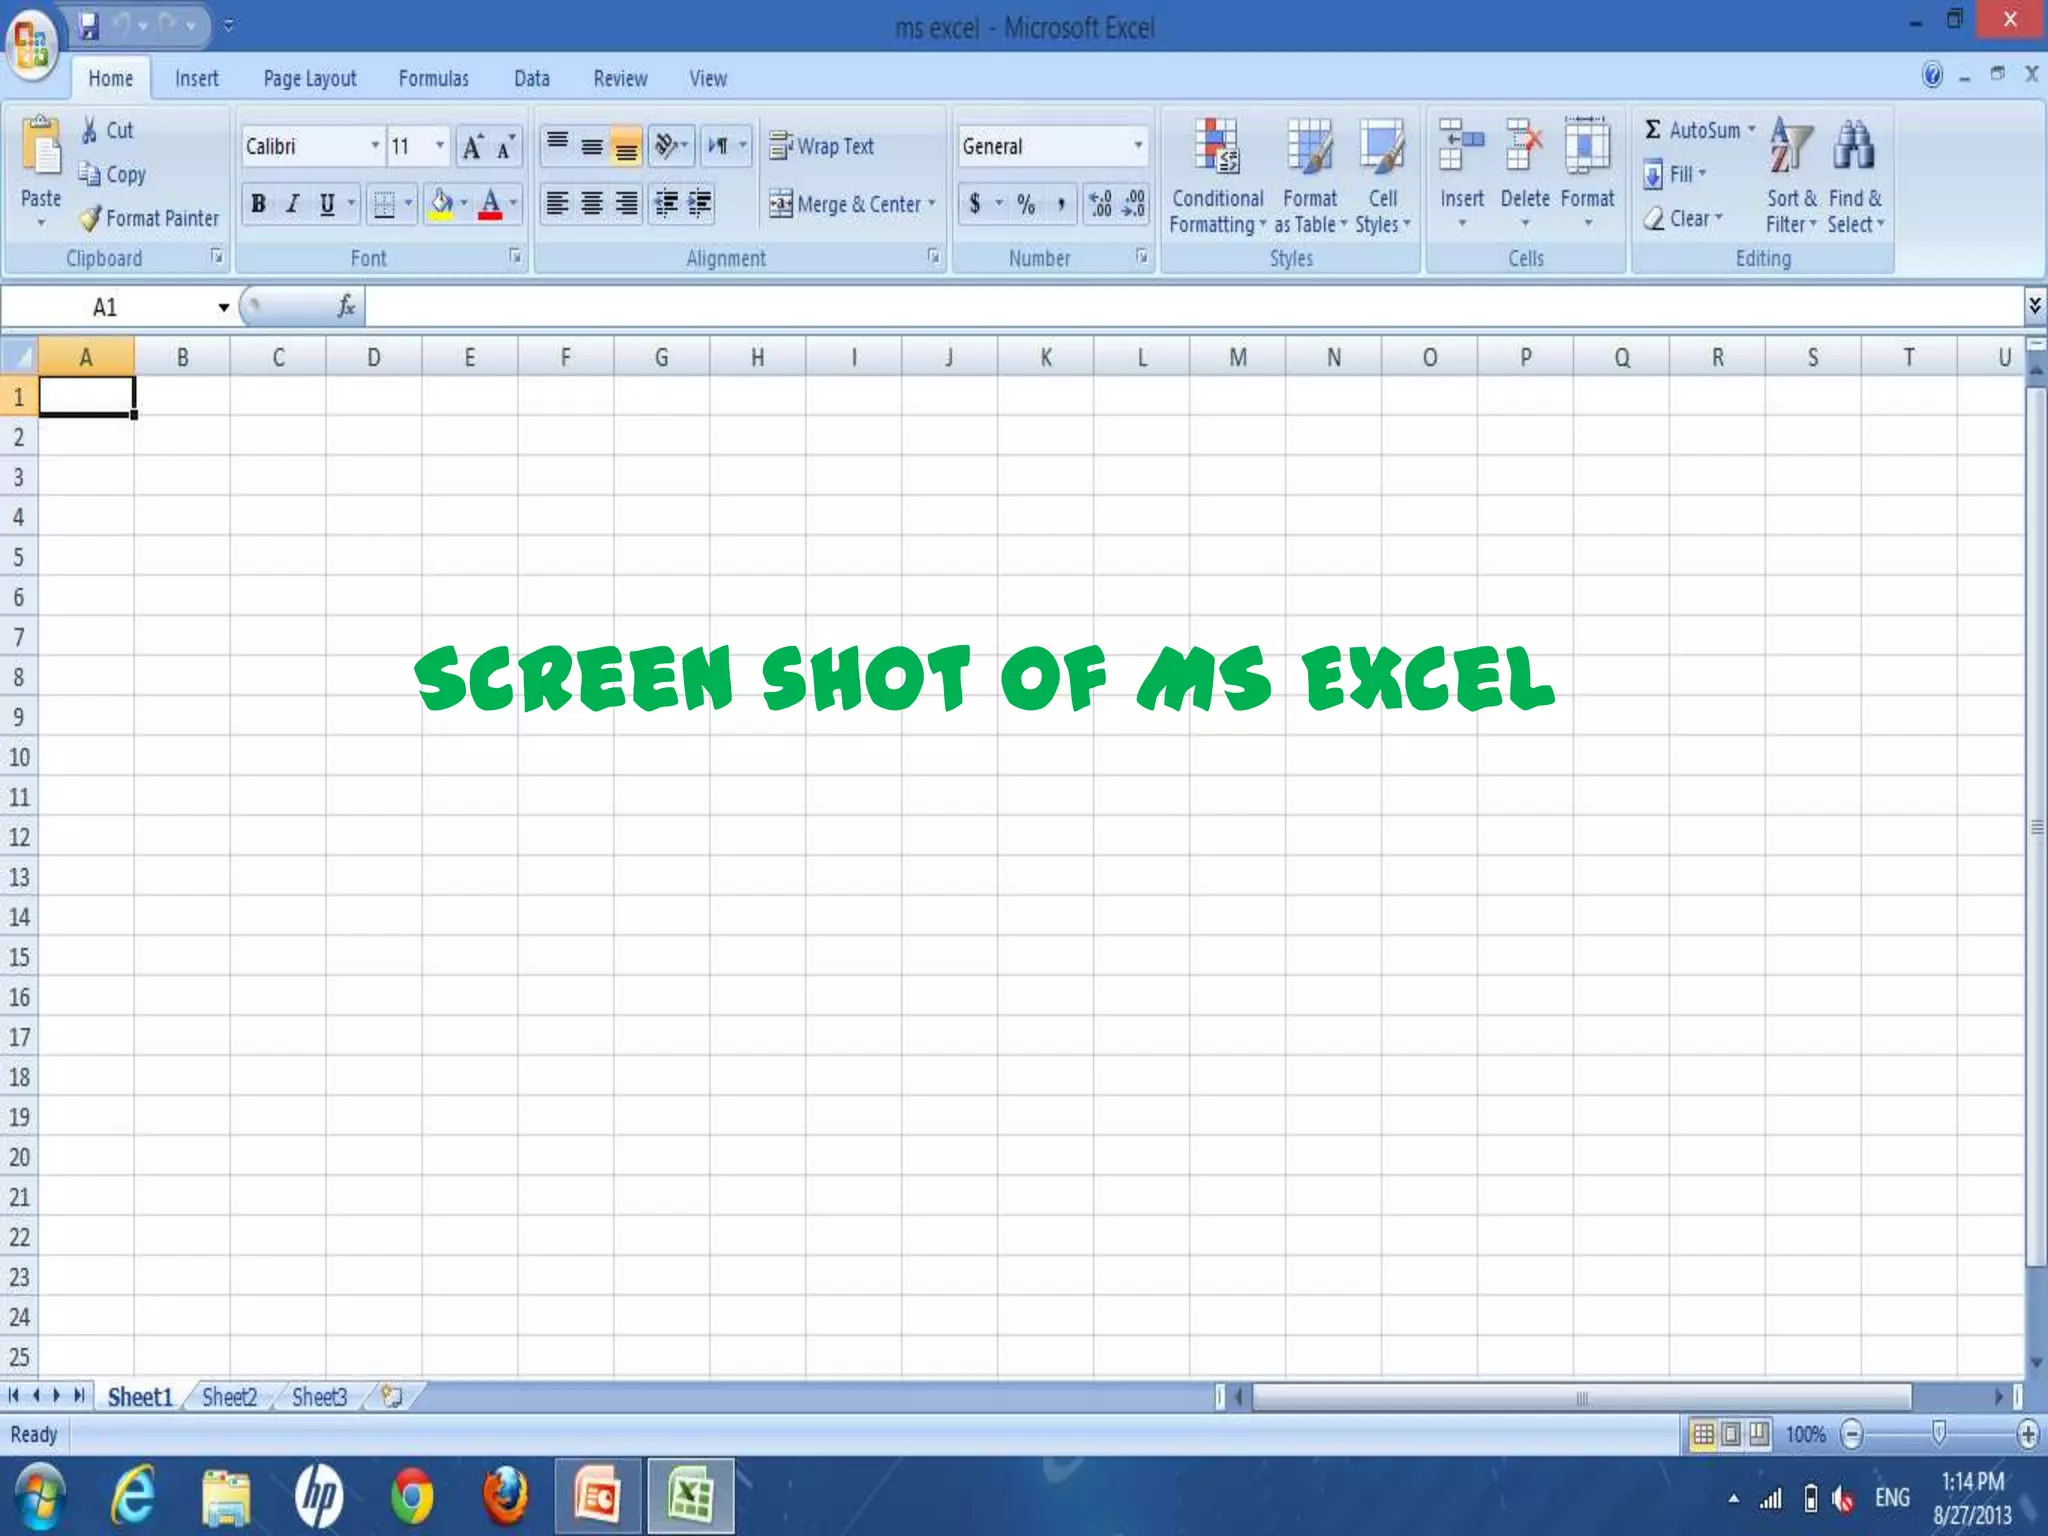2048x1536 pixels.
Task: Toggle Italic formatting
Action: tap(292, 204)
